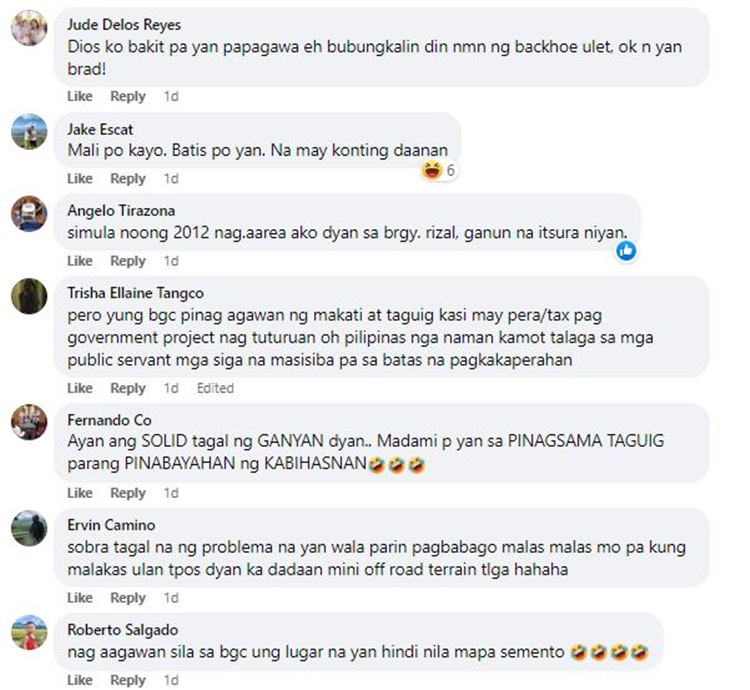The height and width of the screenshot is (690, 750).
Task: Open Angelo Tirazona's profile photo
Action: 29,214
